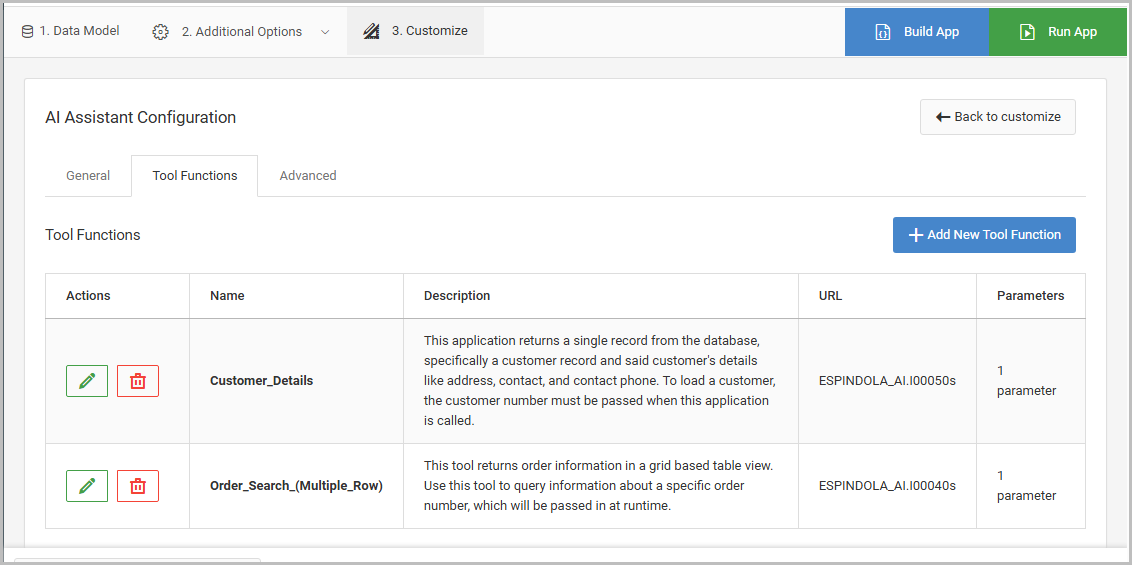Go to step 1. Data Model
The image size is (1132, 565).
pyautogui.click(x=79, y=31)
